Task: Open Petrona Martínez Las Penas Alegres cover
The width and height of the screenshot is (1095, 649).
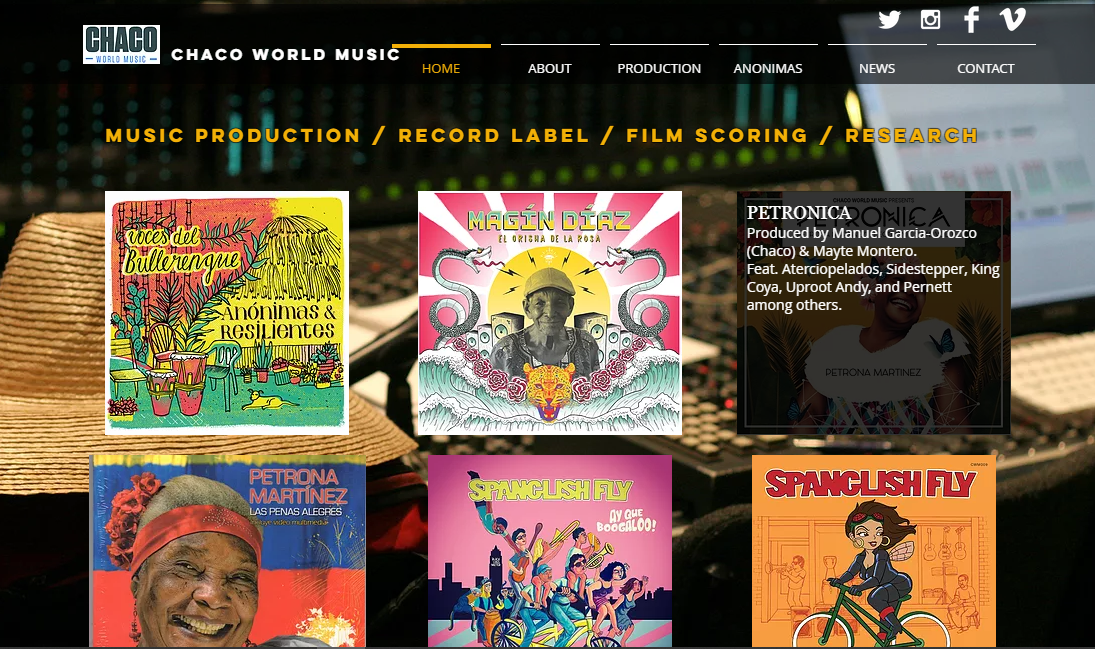Action: coord(228,551)
